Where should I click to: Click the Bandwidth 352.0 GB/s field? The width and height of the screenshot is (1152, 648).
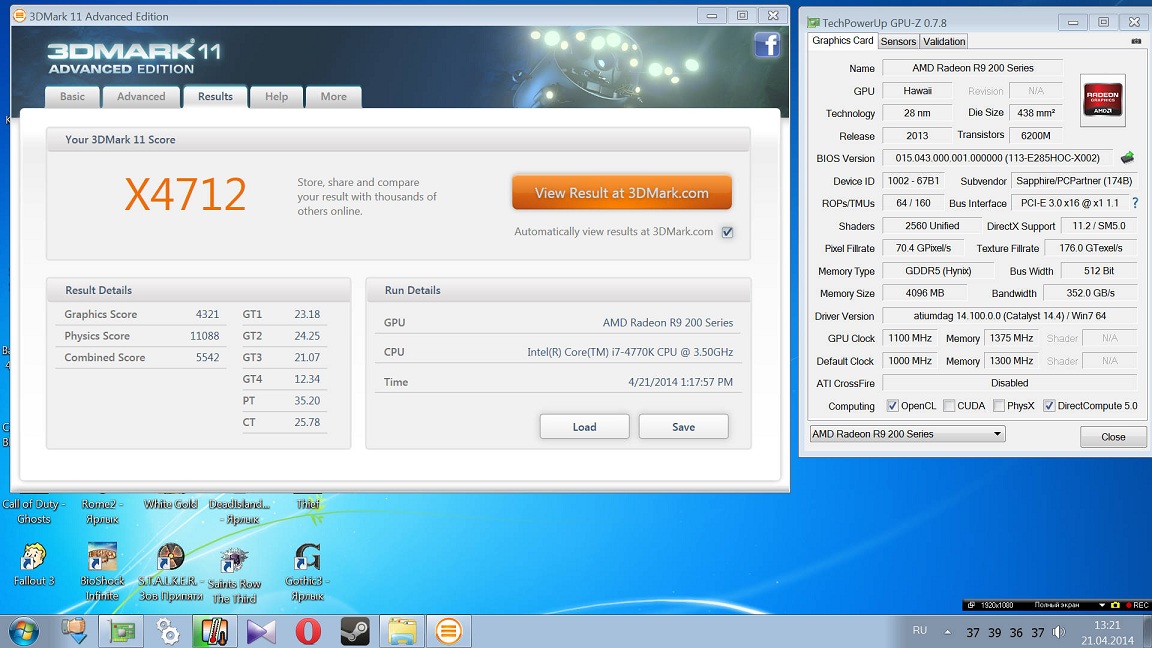coord(1090,293)
